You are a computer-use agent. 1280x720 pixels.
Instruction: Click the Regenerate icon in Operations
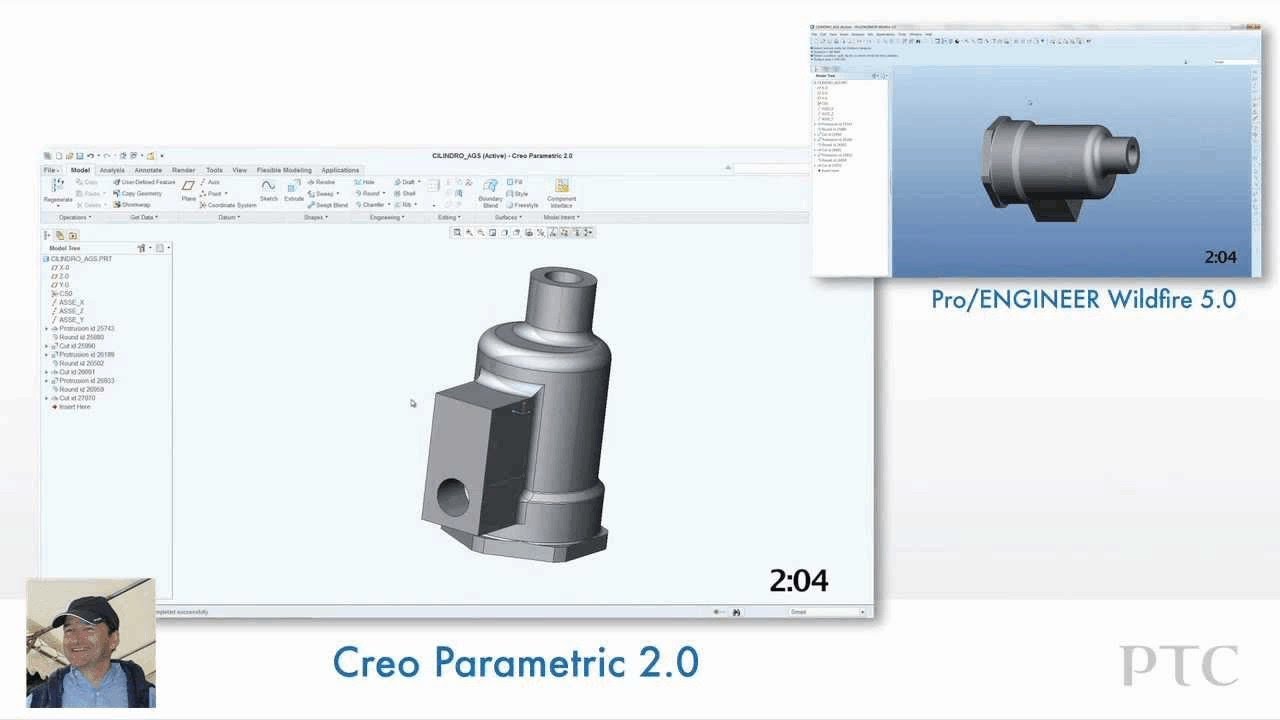(x=58, y=185)
